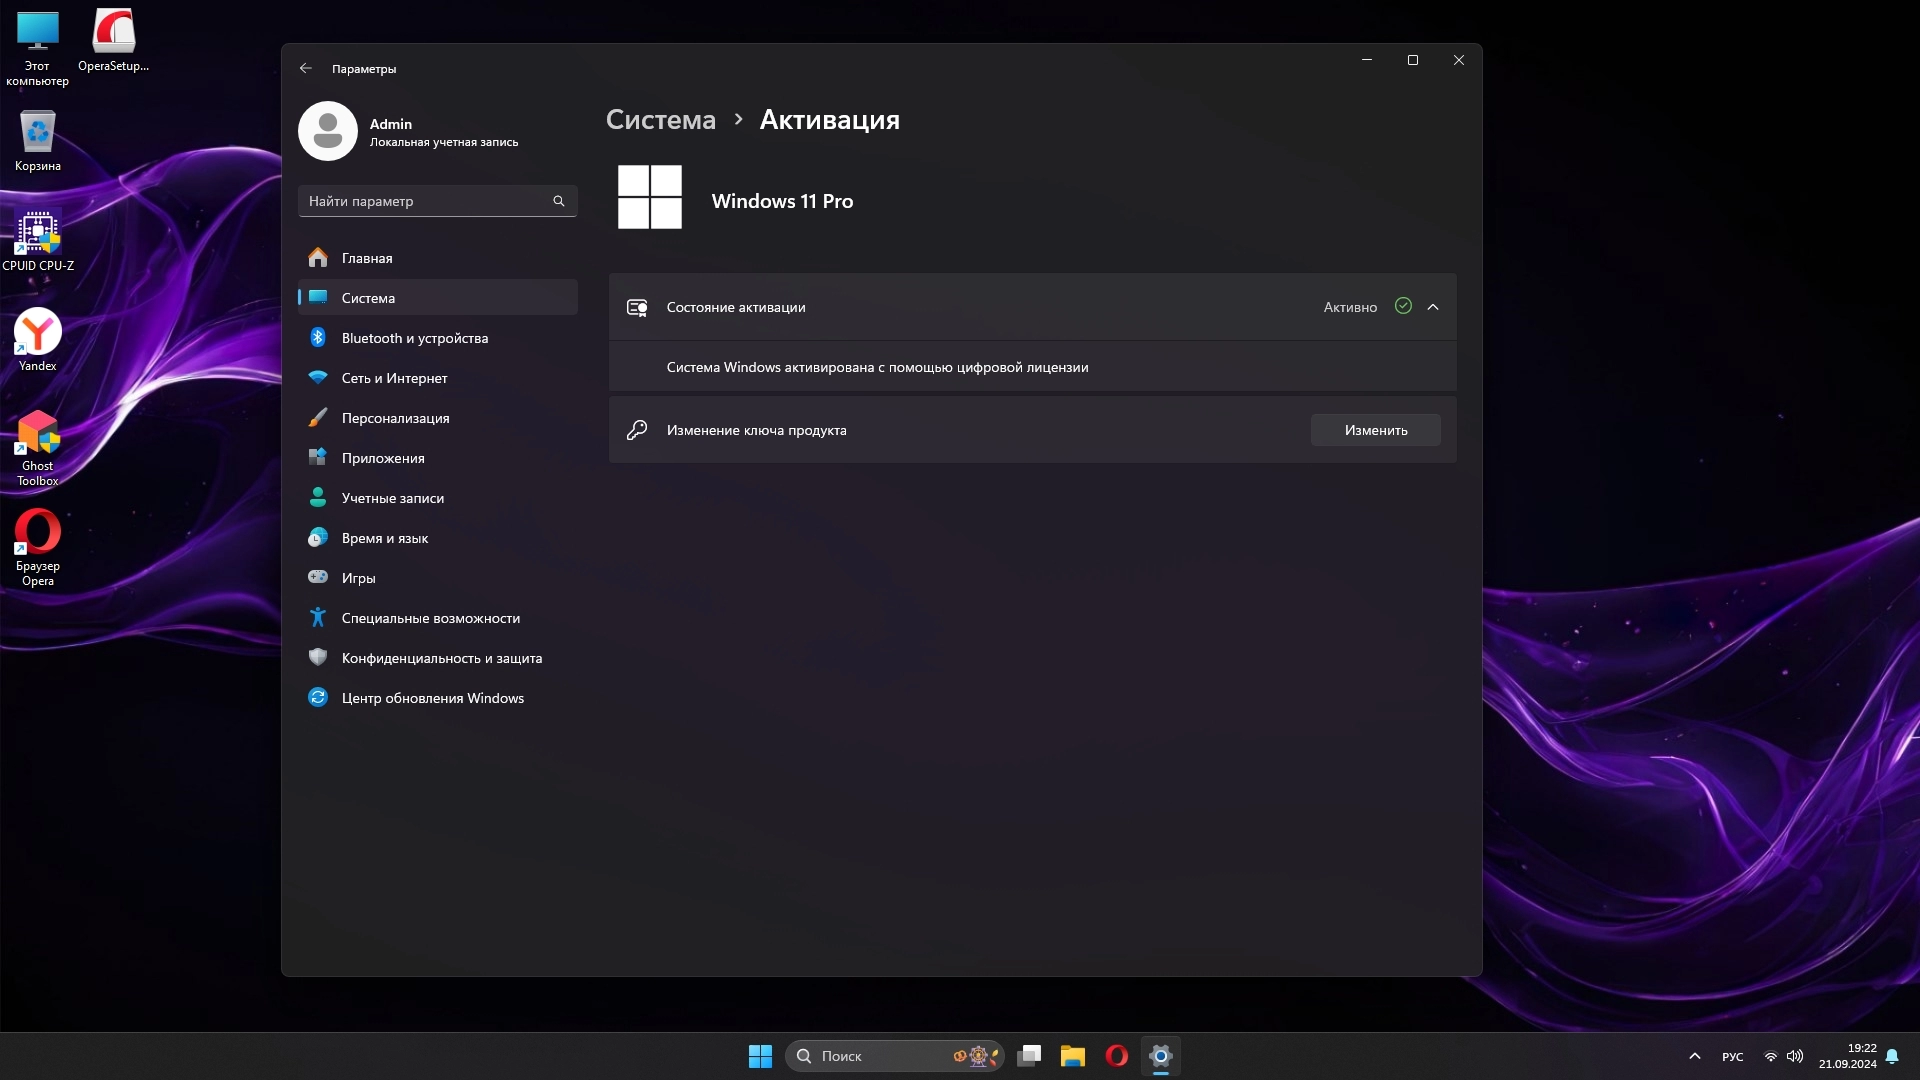Open Bluetooth и устройства section
Image resolution: width=1920 pixels, height=1080 pixels.
[x=414, y=338]
